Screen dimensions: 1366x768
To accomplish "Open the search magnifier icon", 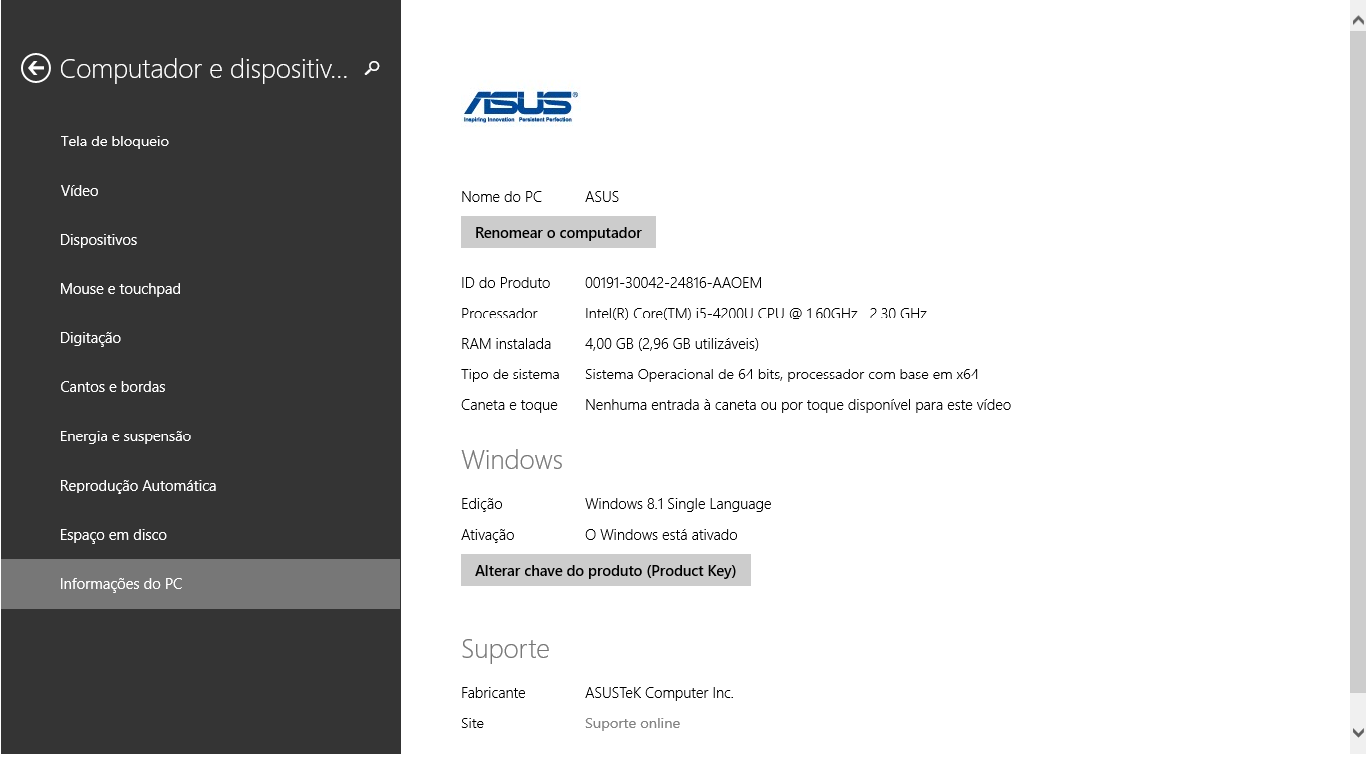I will (372, 68).
